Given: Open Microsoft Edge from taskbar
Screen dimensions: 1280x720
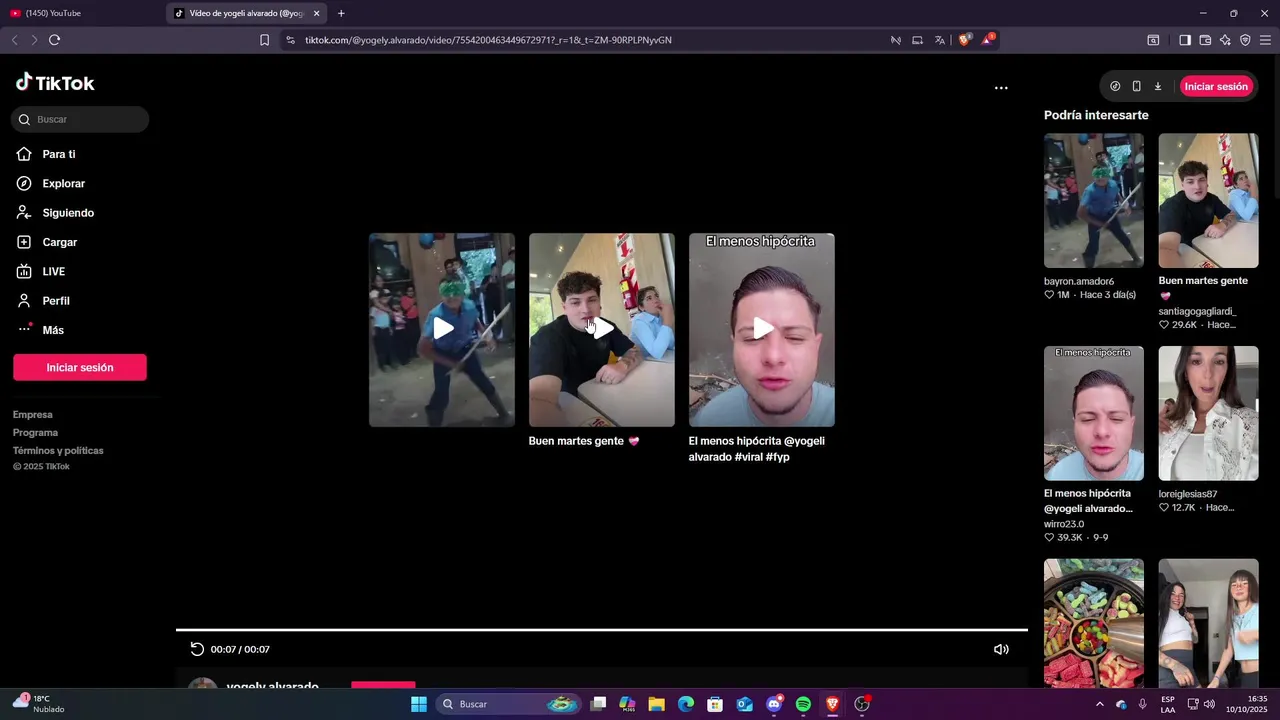Looking at the screenshot, I should [686, 704].
